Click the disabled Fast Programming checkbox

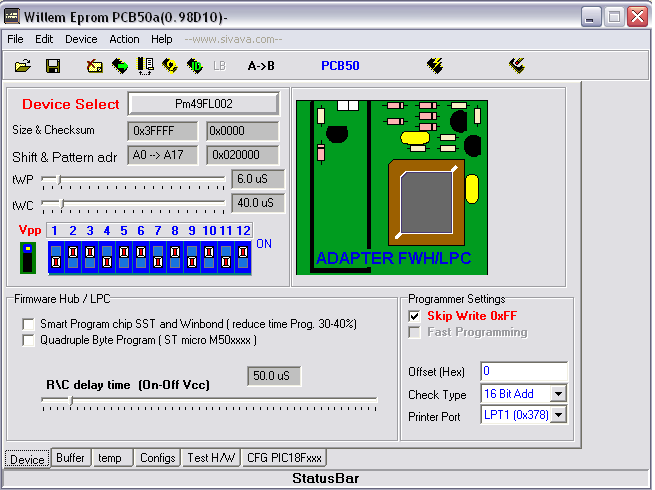[414, 333]
